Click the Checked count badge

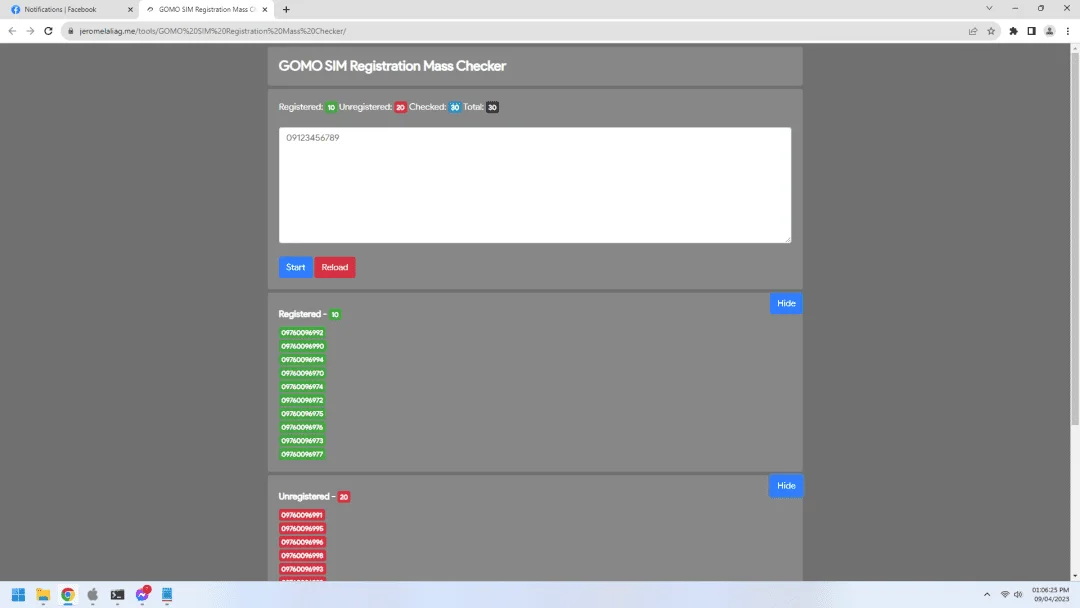tap(455, 107)
